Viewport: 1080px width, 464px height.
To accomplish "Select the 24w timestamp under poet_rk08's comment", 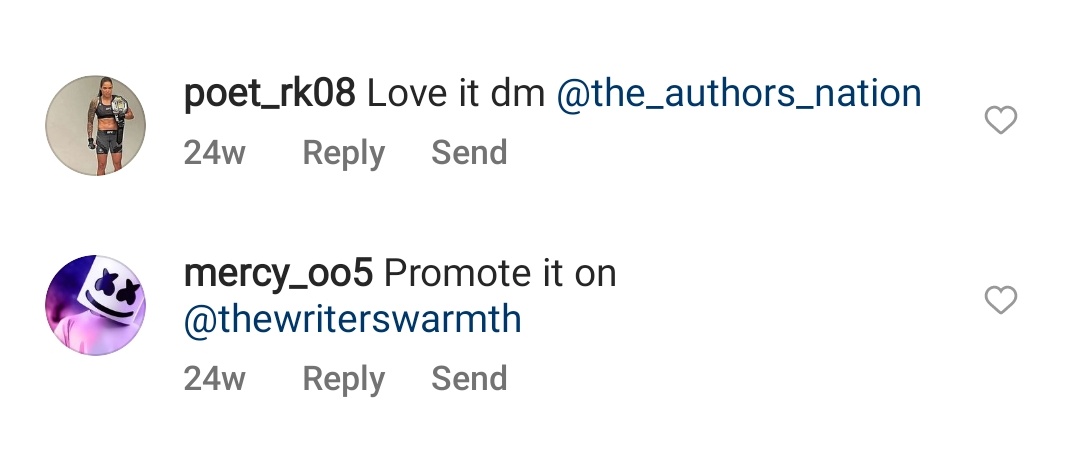I will click(214, 152).
